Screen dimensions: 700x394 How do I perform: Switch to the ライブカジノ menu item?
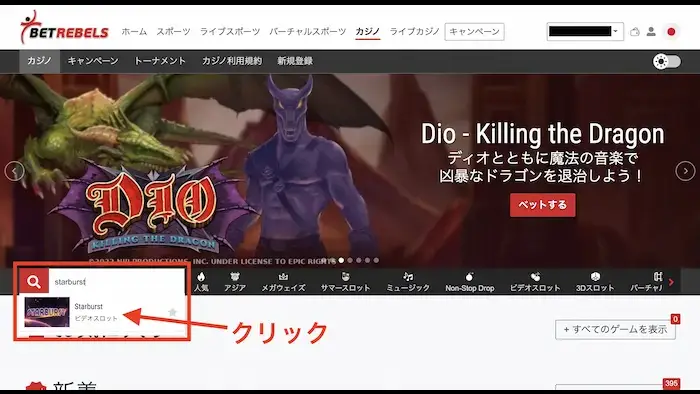pos(415,32)
